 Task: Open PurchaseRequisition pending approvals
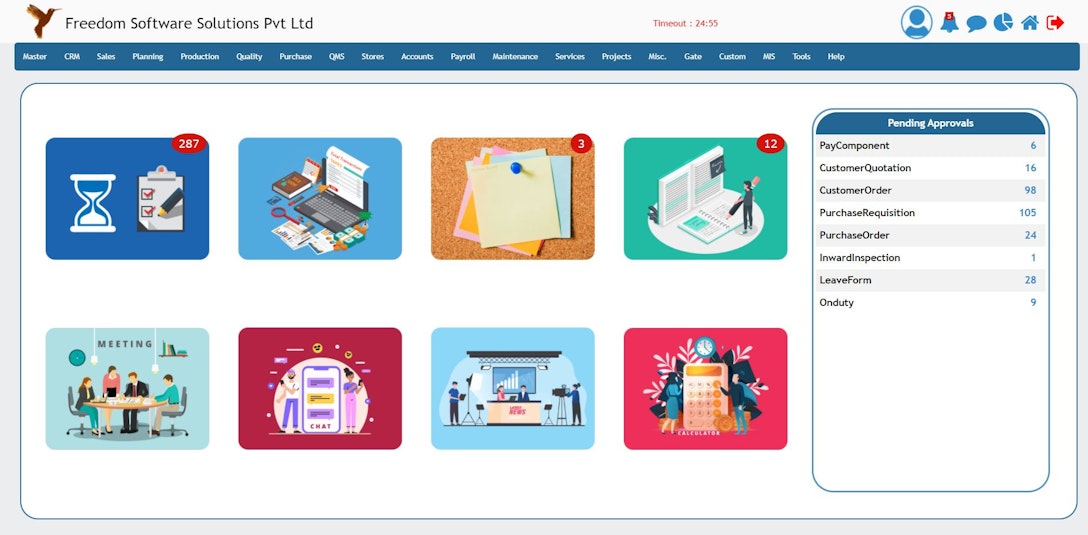[929, 213]
